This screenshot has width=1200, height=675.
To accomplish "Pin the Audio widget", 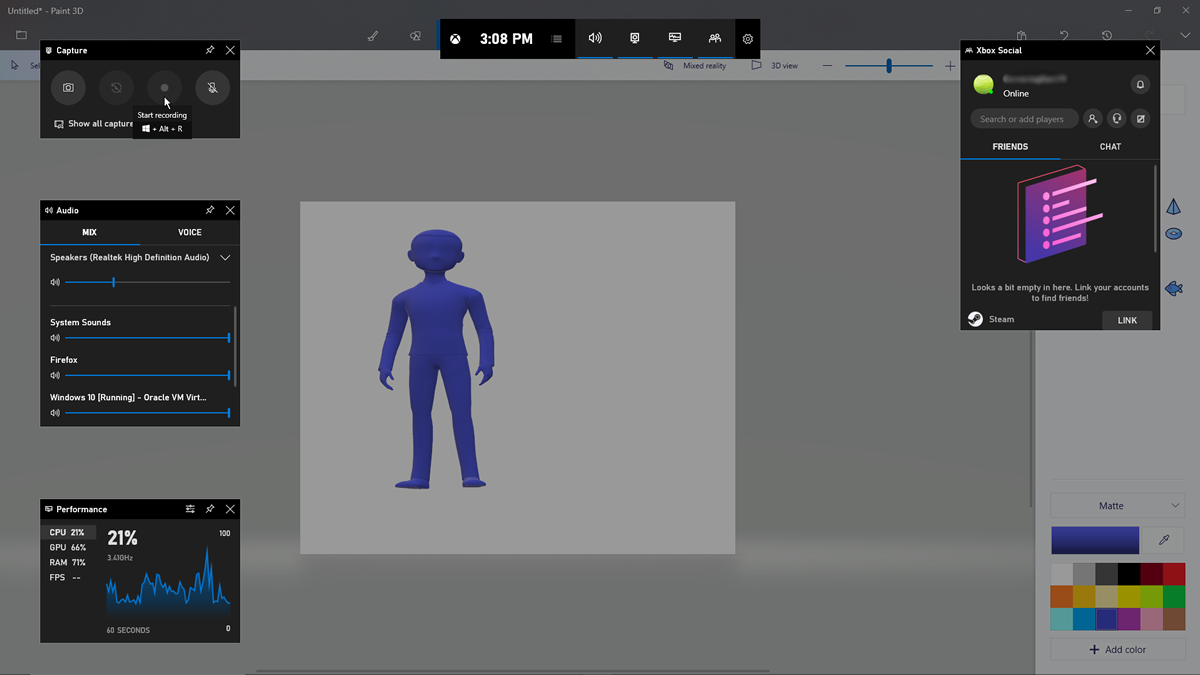I will [x=210, y=211].
